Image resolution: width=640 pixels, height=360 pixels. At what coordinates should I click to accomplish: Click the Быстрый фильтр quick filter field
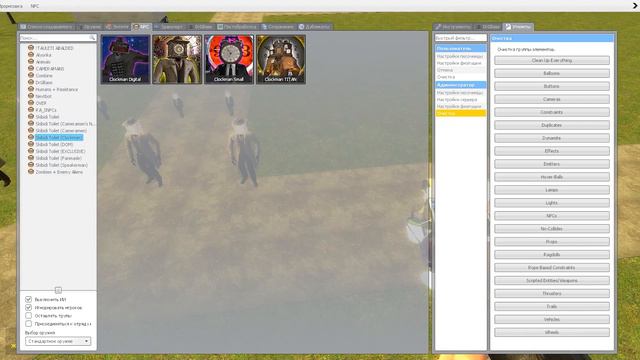(x=461, y=38)
